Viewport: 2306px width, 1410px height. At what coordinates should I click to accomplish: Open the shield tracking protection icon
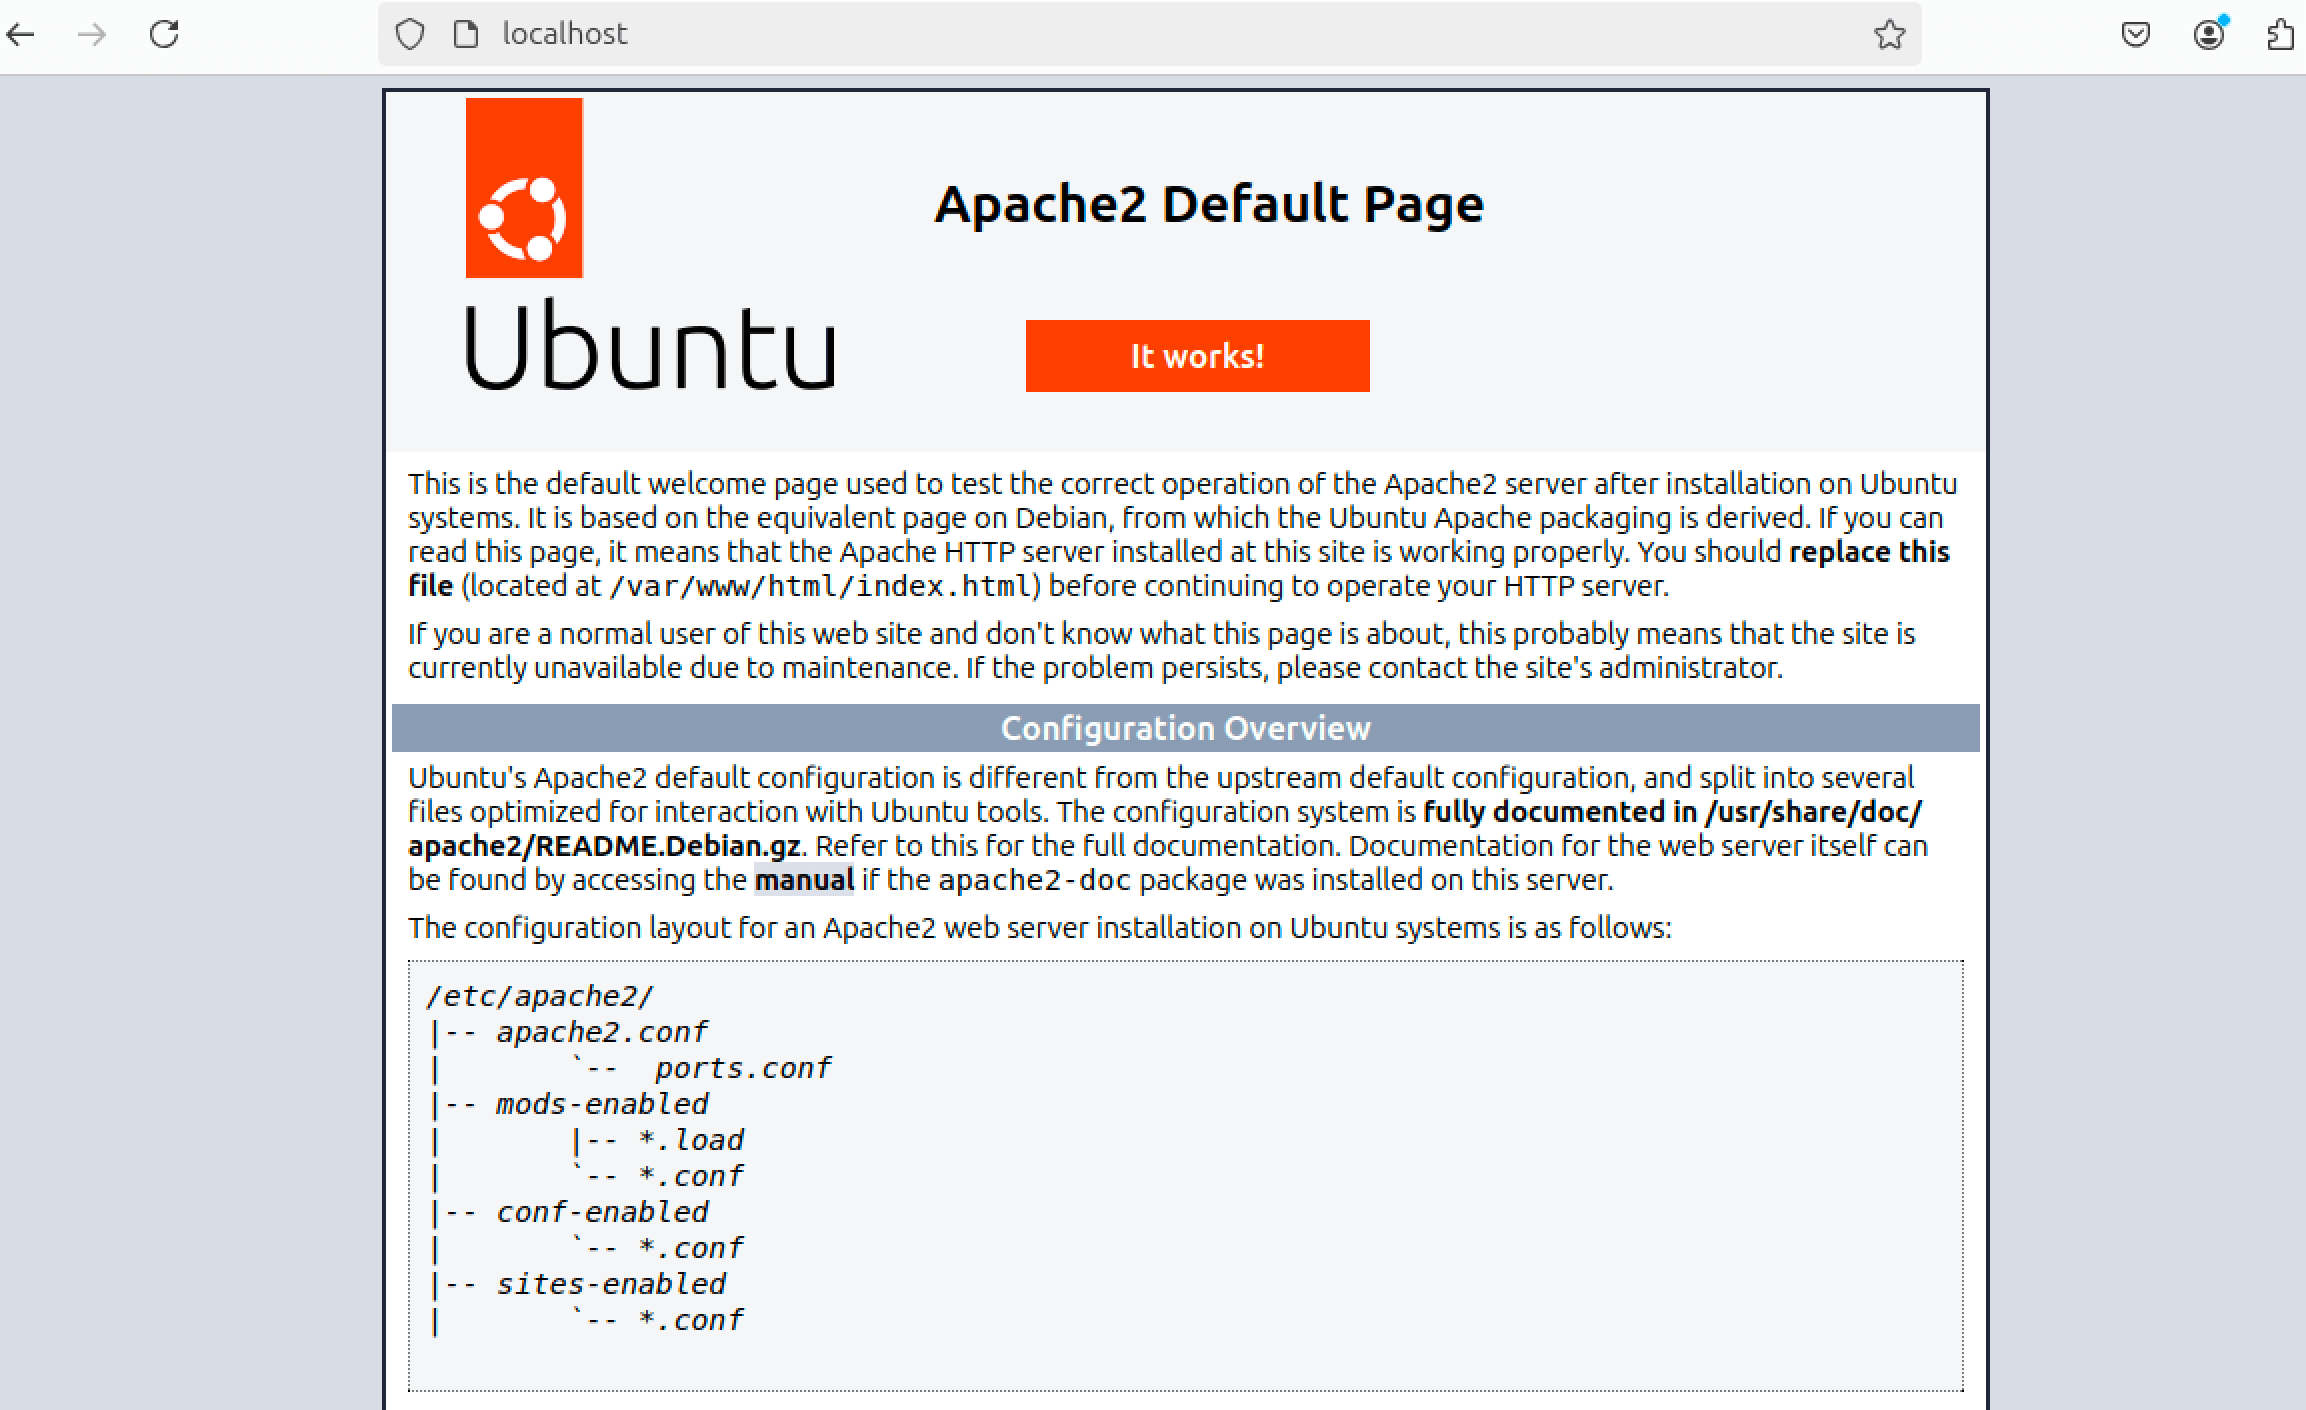click(x=410, y=35)
